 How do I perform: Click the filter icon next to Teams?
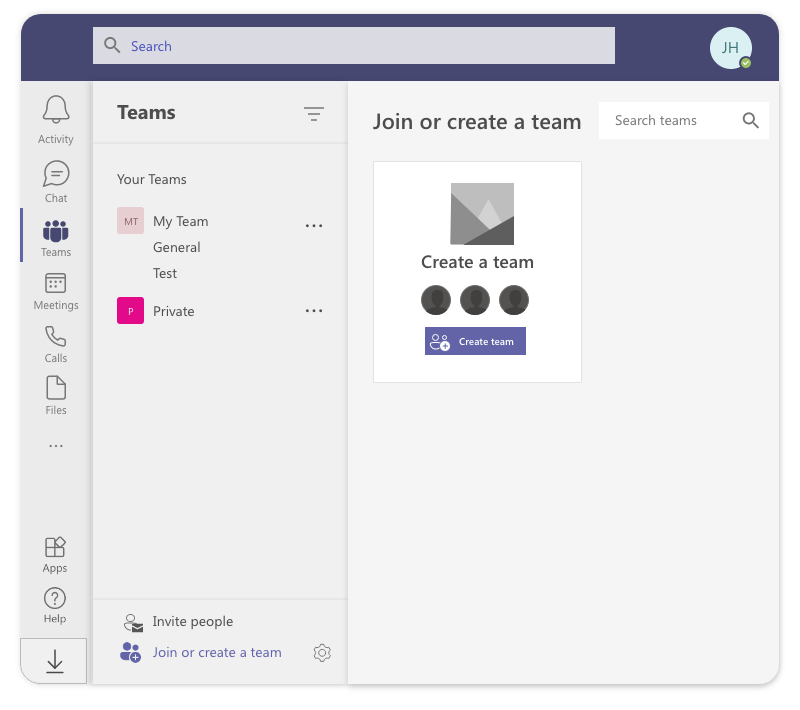click(314, 114)
